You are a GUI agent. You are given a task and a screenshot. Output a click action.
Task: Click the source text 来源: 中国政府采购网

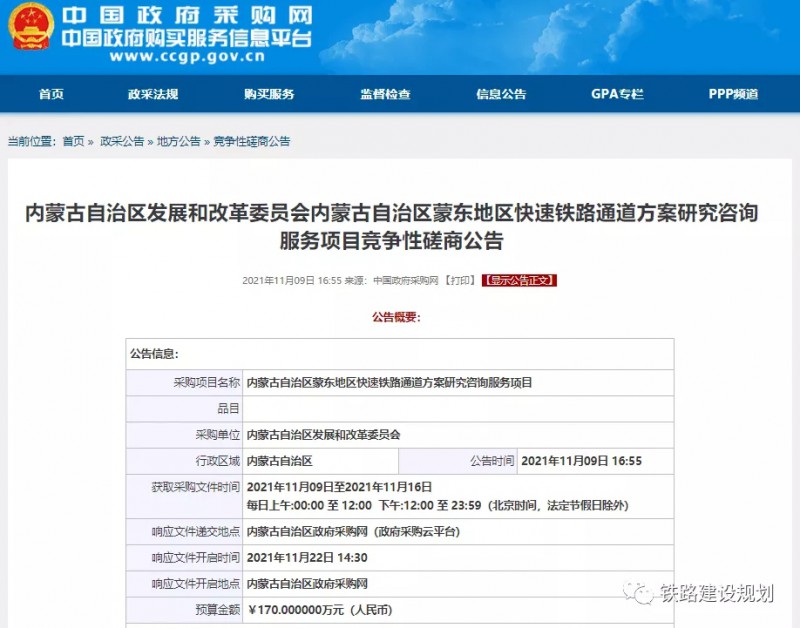click(391, 280)
